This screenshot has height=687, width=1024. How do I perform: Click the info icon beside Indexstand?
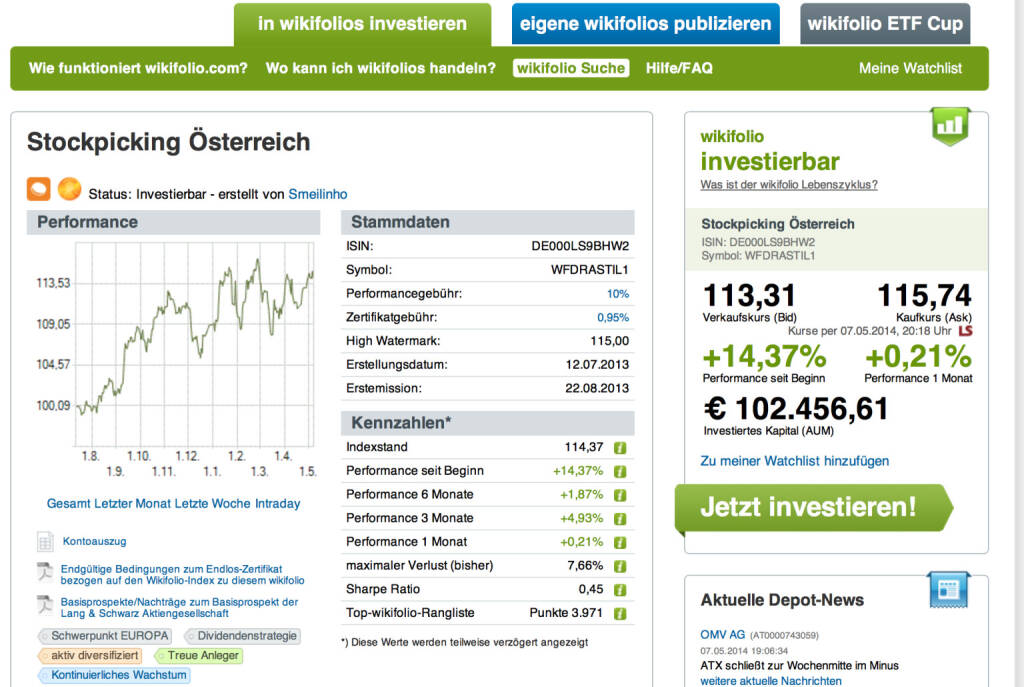[620, 448]
